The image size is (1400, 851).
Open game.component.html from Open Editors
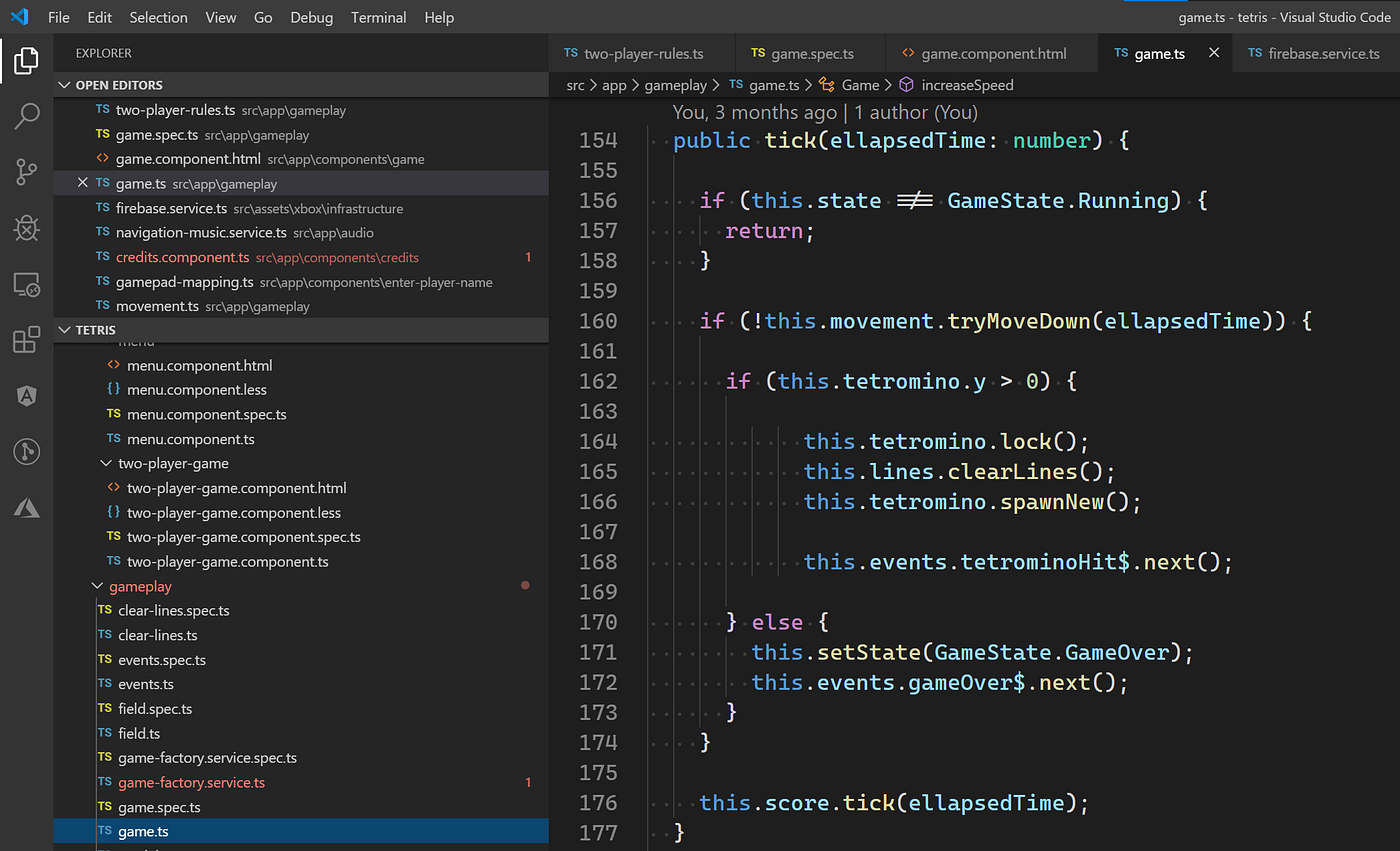click(x=187, y=158)
